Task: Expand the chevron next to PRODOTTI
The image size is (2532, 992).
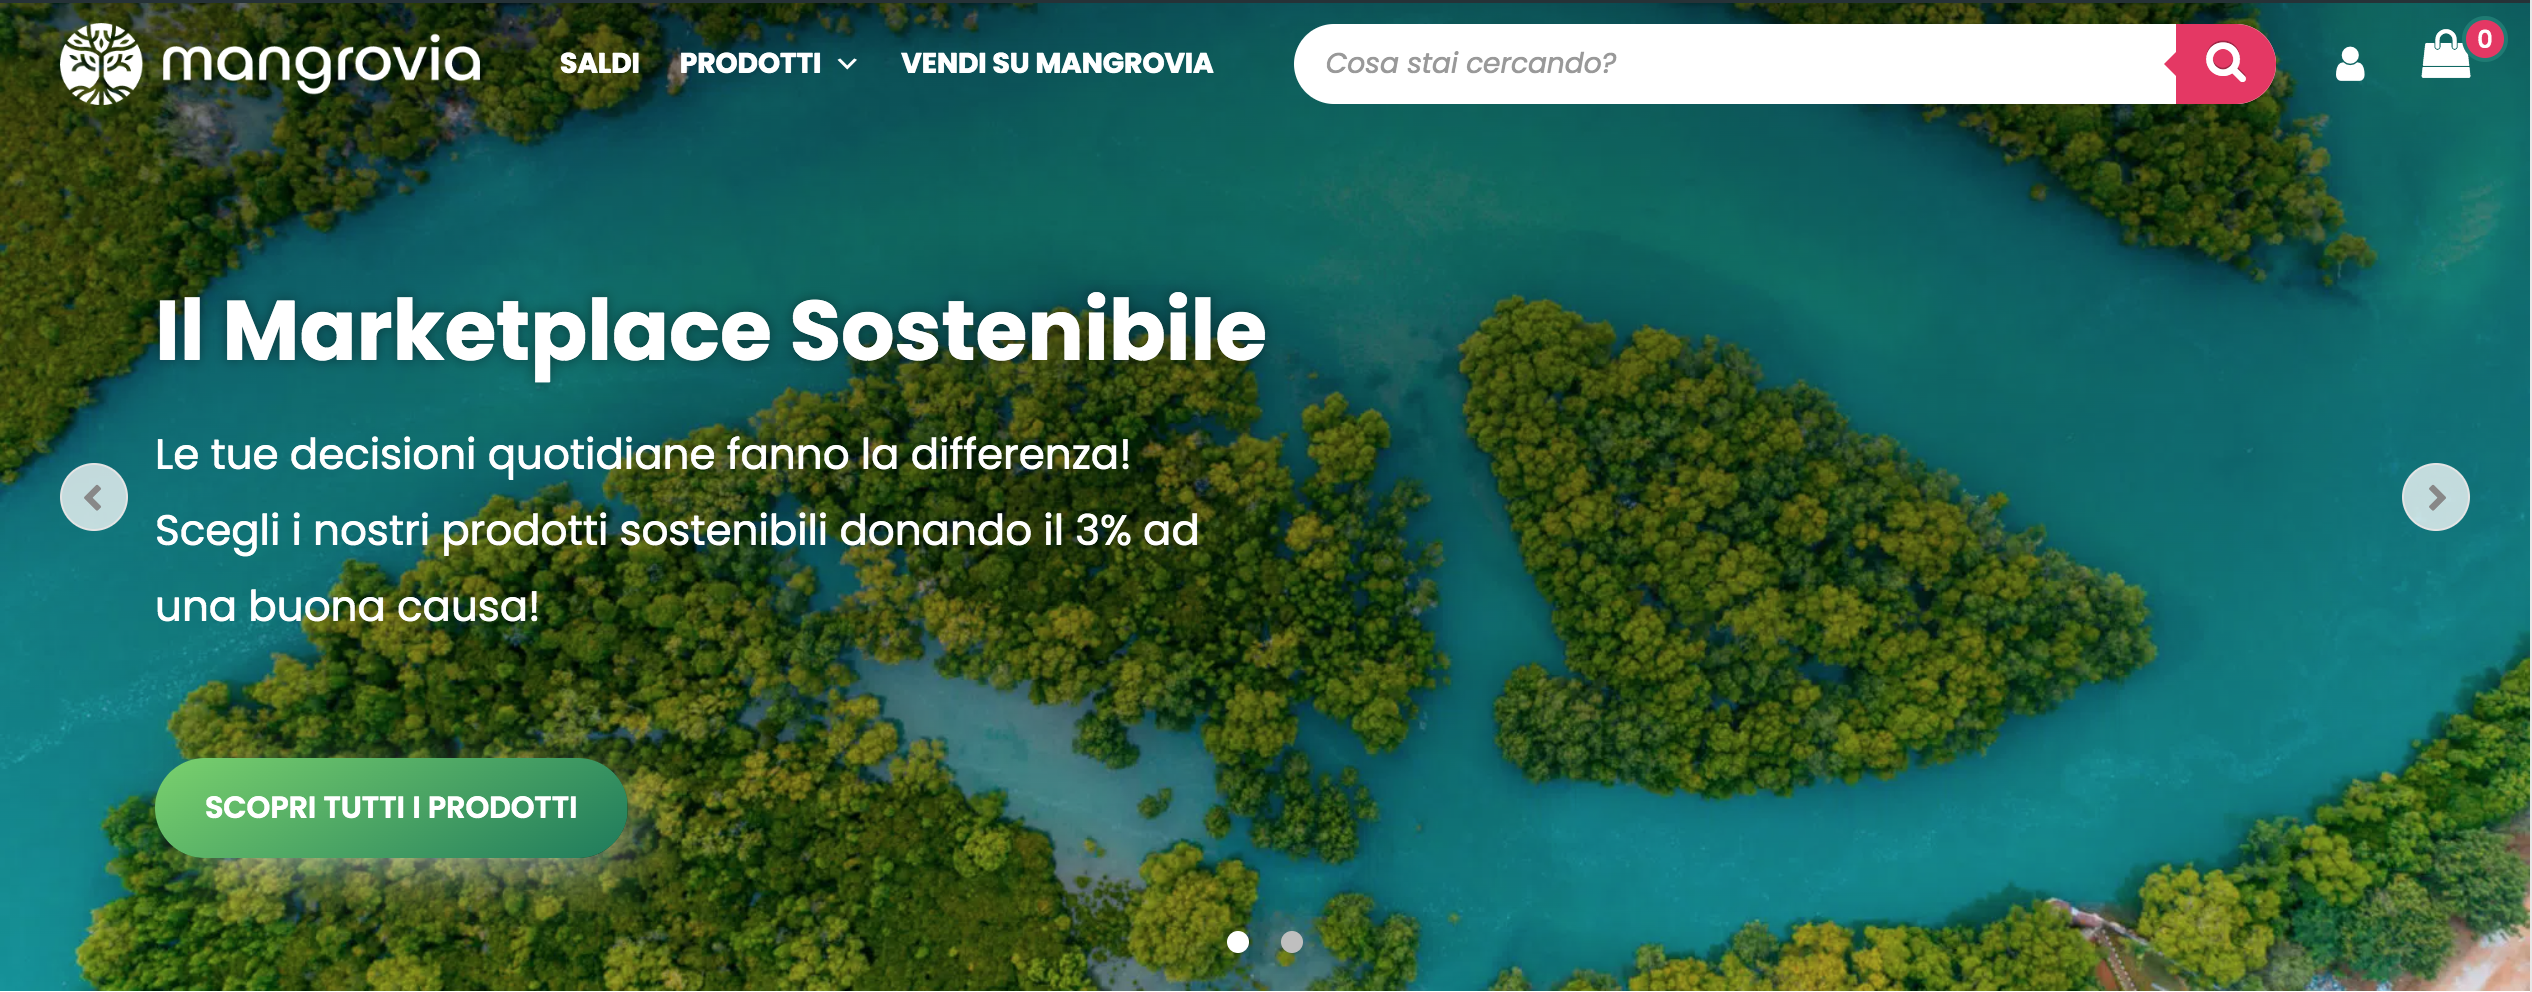Action: coord(847,64)
